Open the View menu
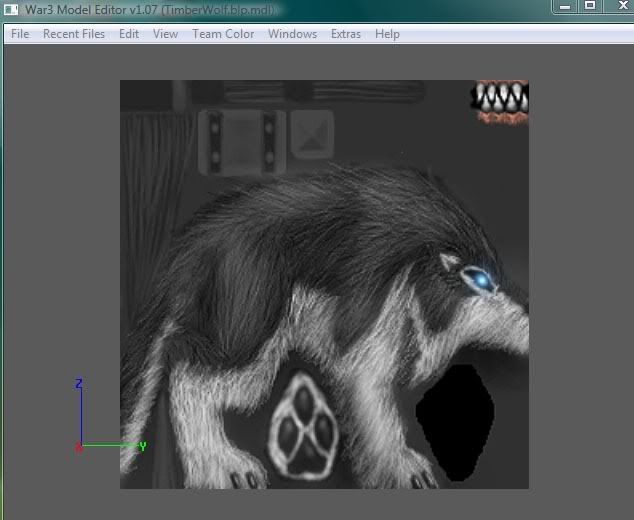Image resolution: width=634 pixels, height=520 pixels. (165, 34)
